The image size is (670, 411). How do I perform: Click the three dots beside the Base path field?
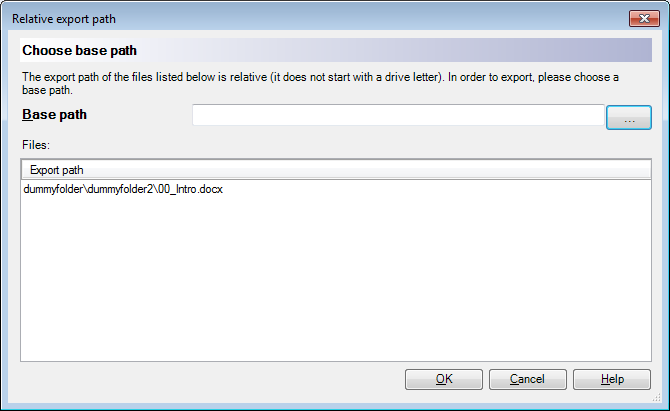[629, 121]
